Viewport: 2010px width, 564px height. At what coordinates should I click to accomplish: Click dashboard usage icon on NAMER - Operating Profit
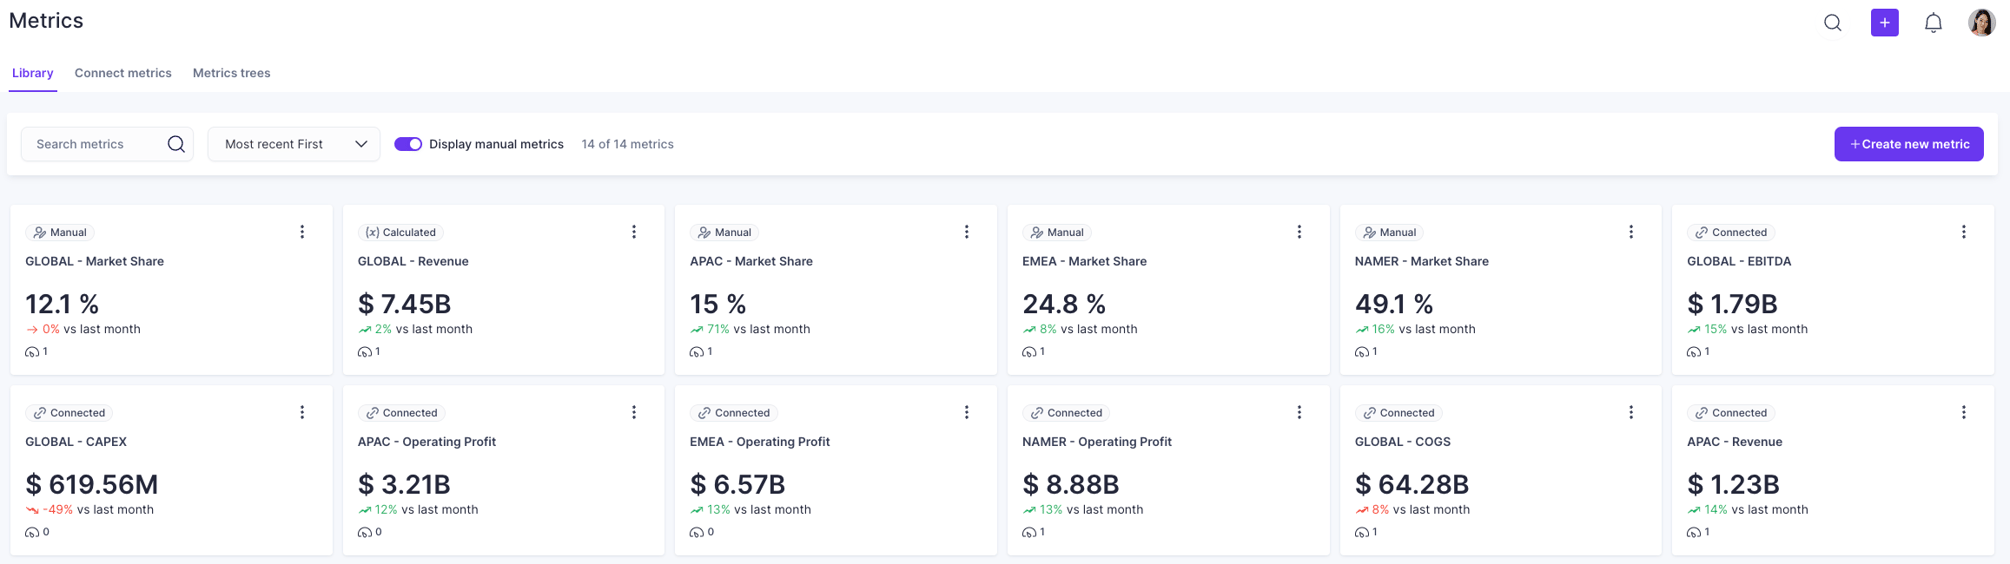point(1029,532)
